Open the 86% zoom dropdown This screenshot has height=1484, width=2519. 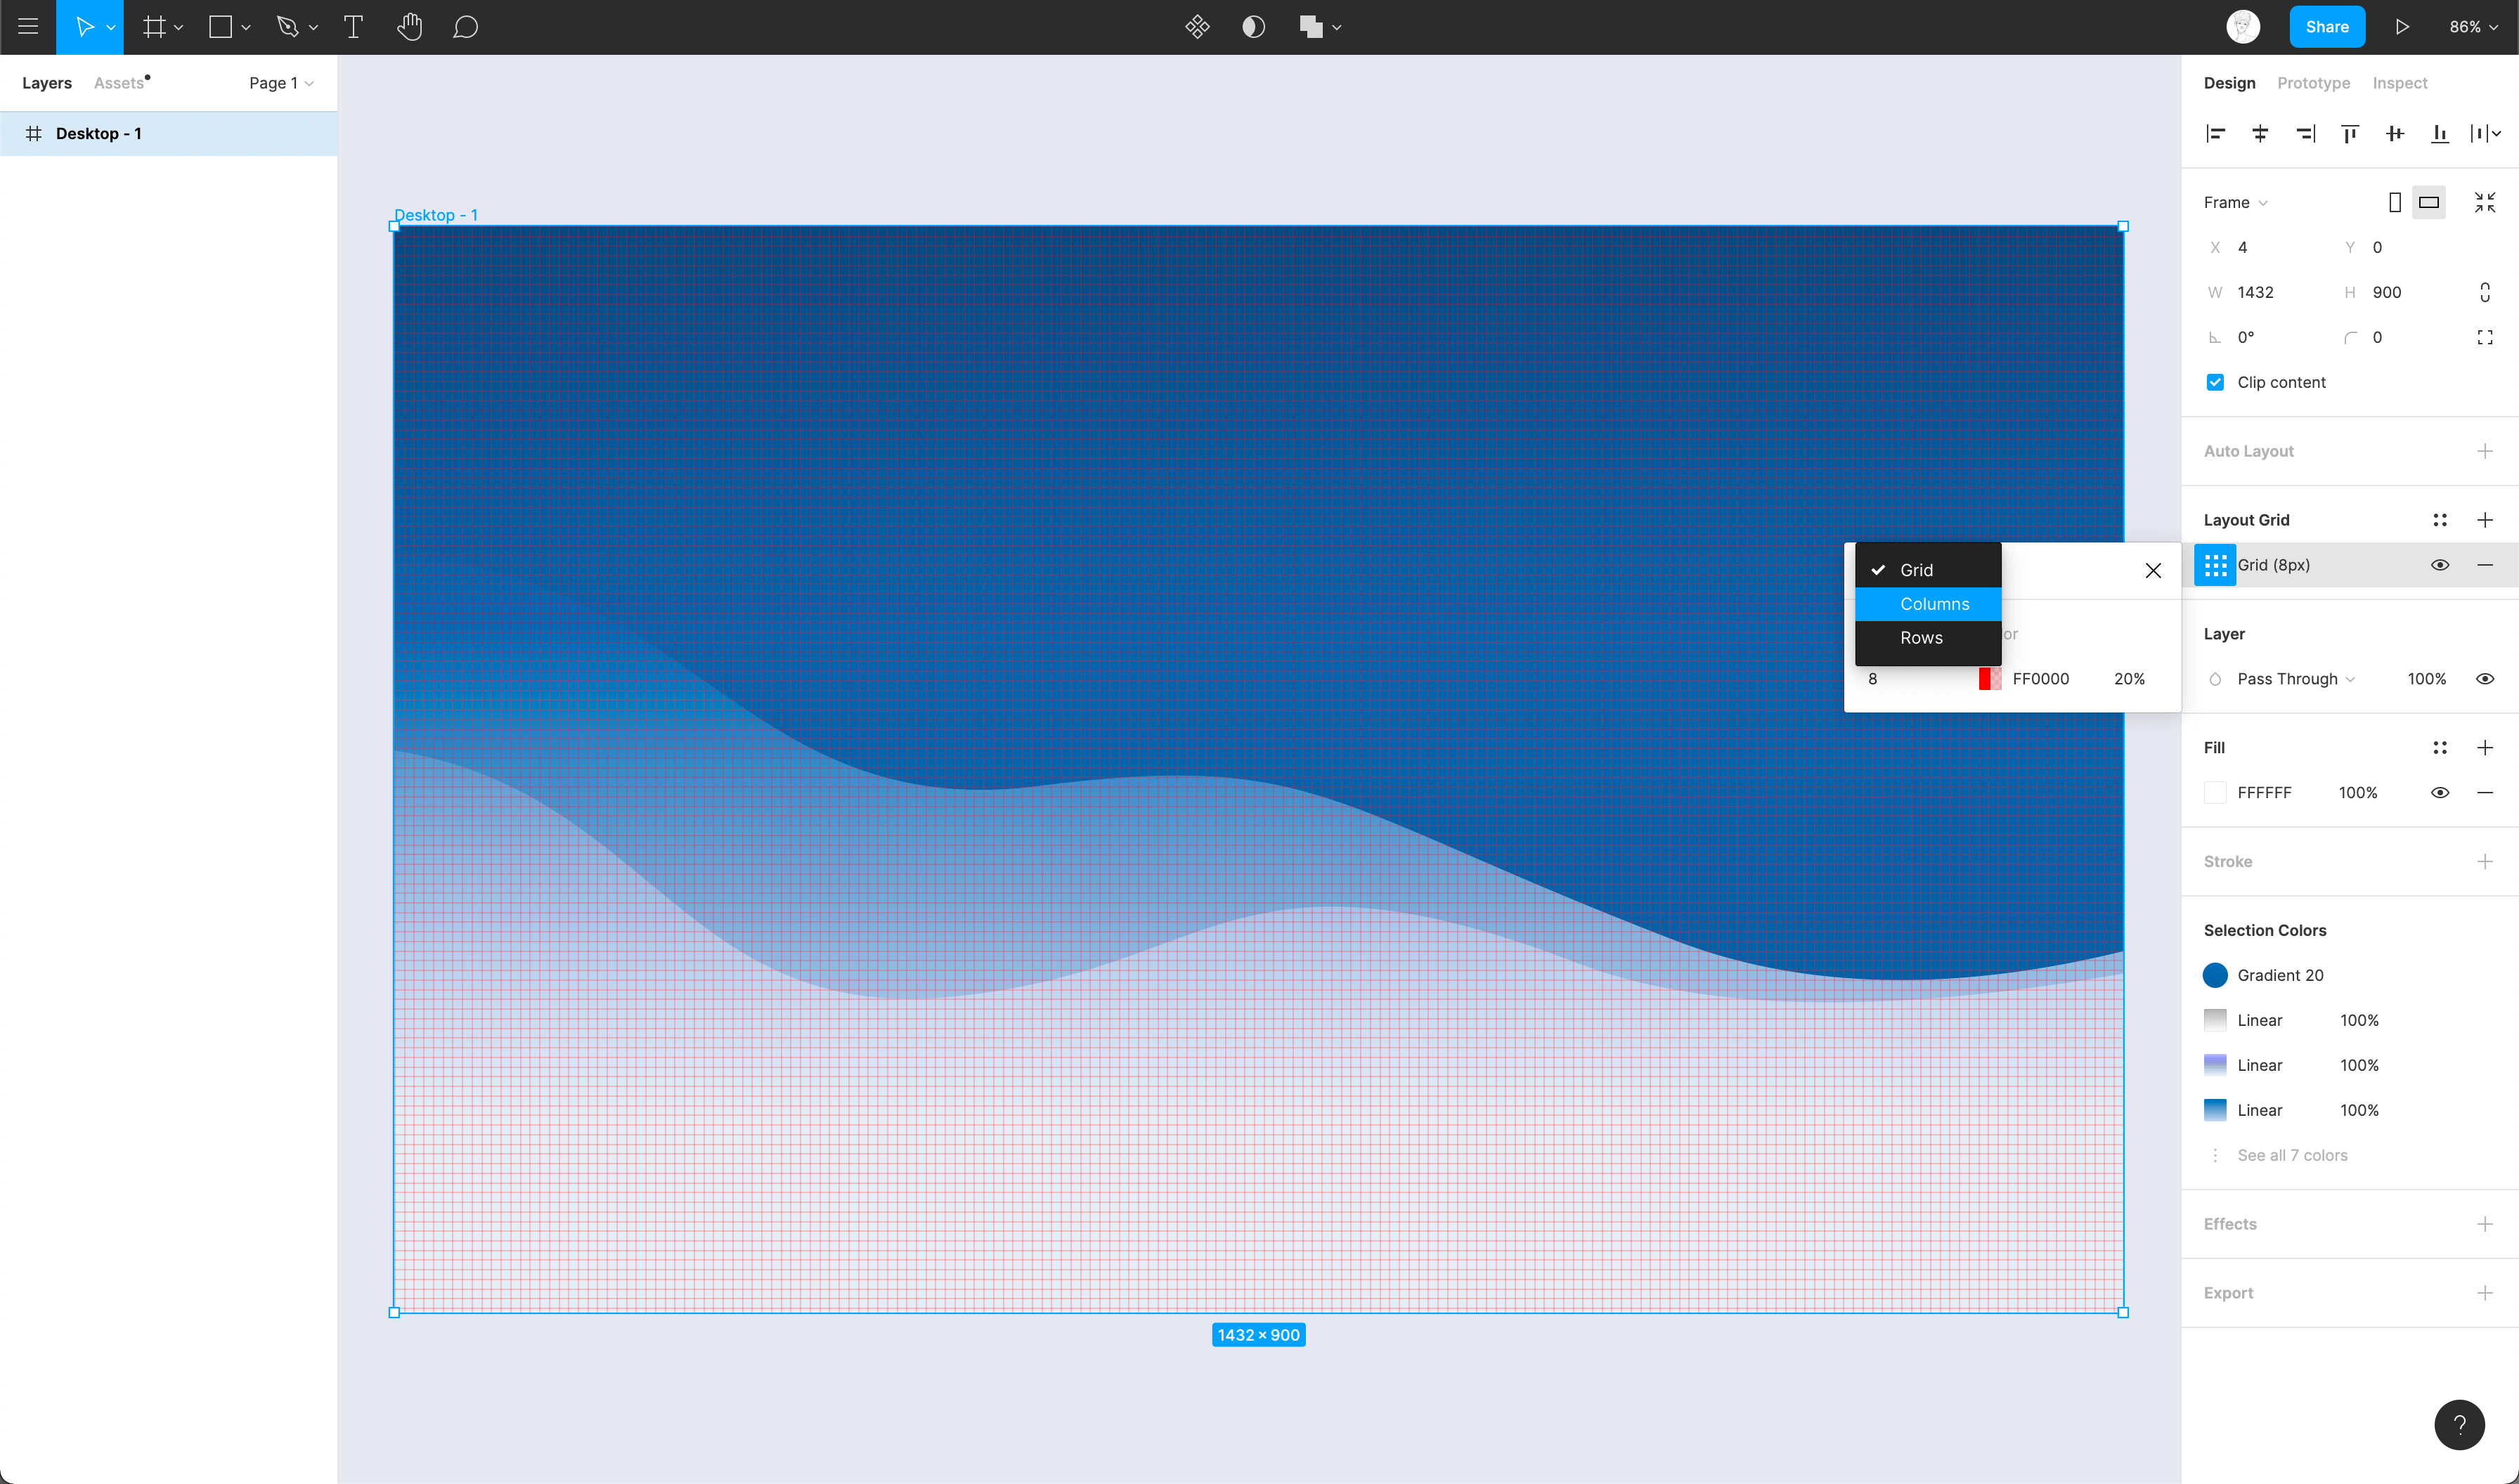tap(2472, 27)
